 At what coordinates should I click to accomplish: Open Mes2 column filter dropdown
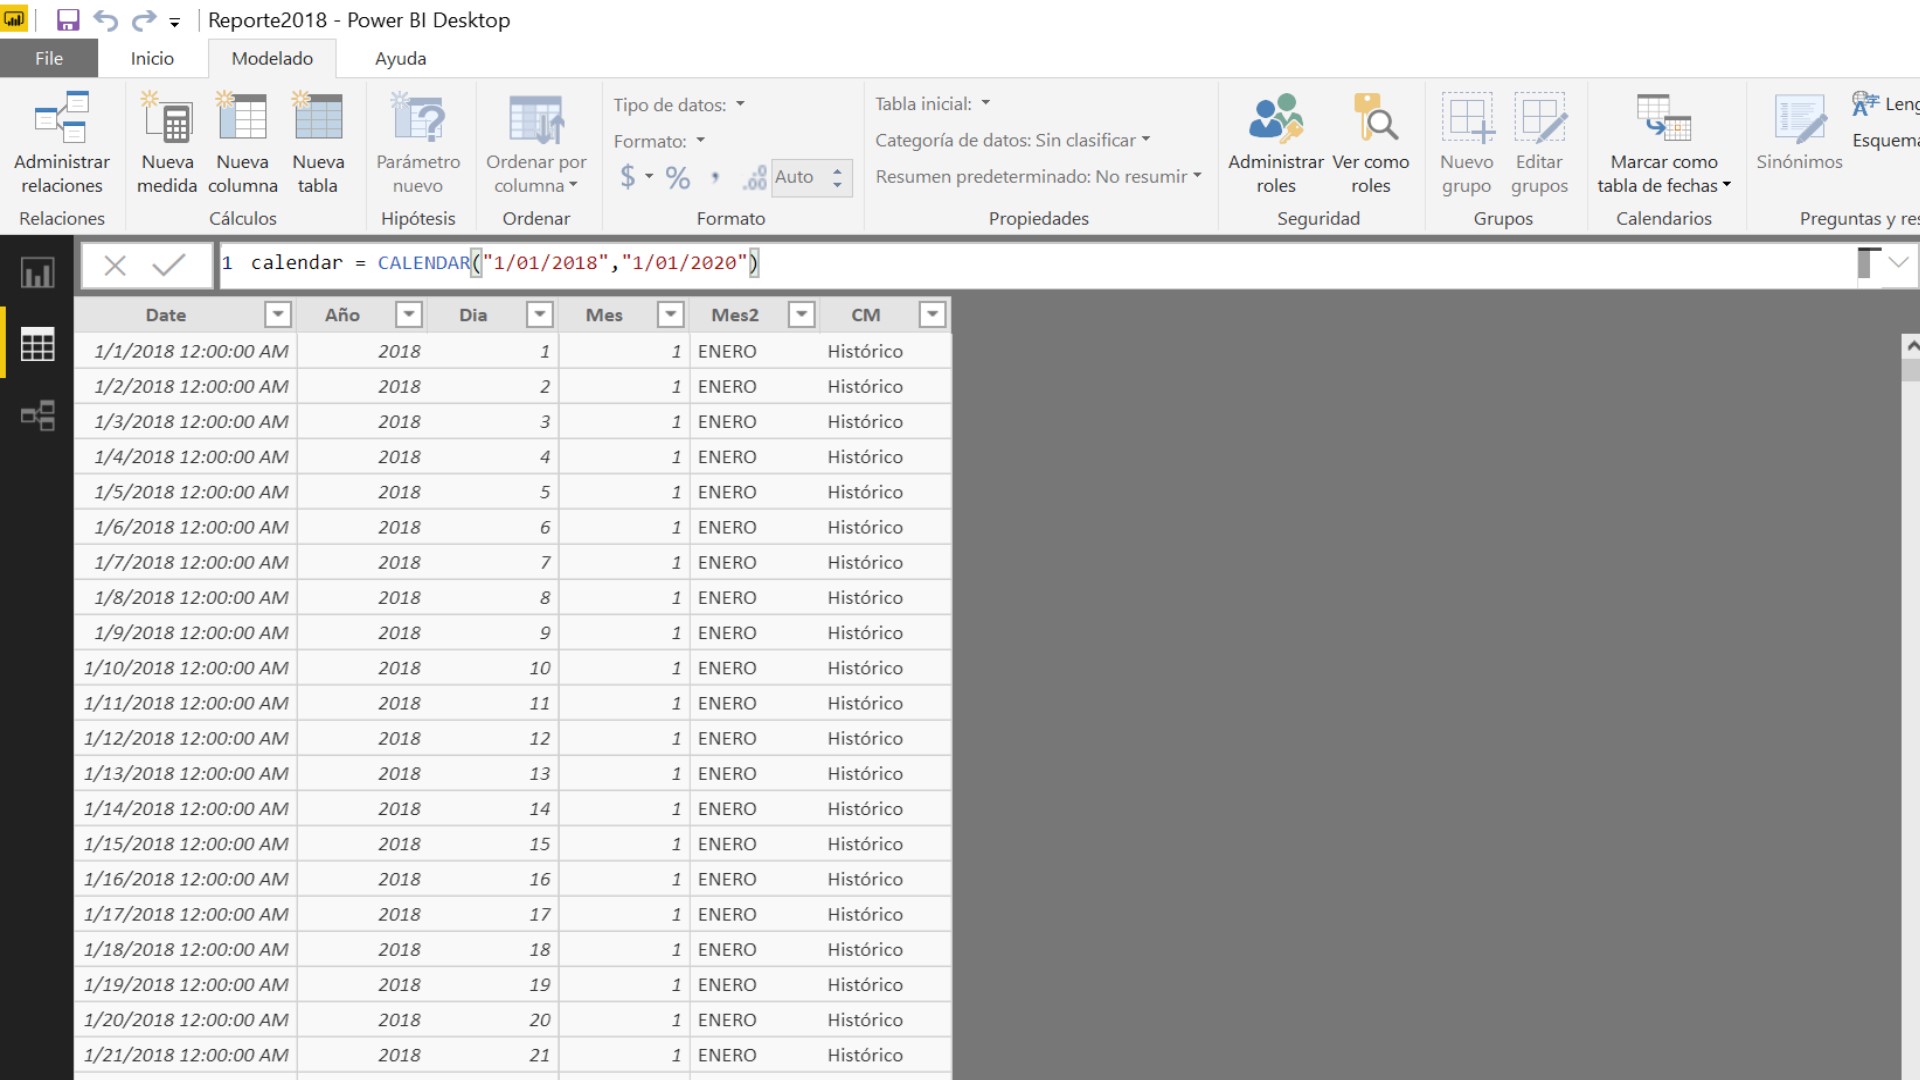[x=801, y=315]
